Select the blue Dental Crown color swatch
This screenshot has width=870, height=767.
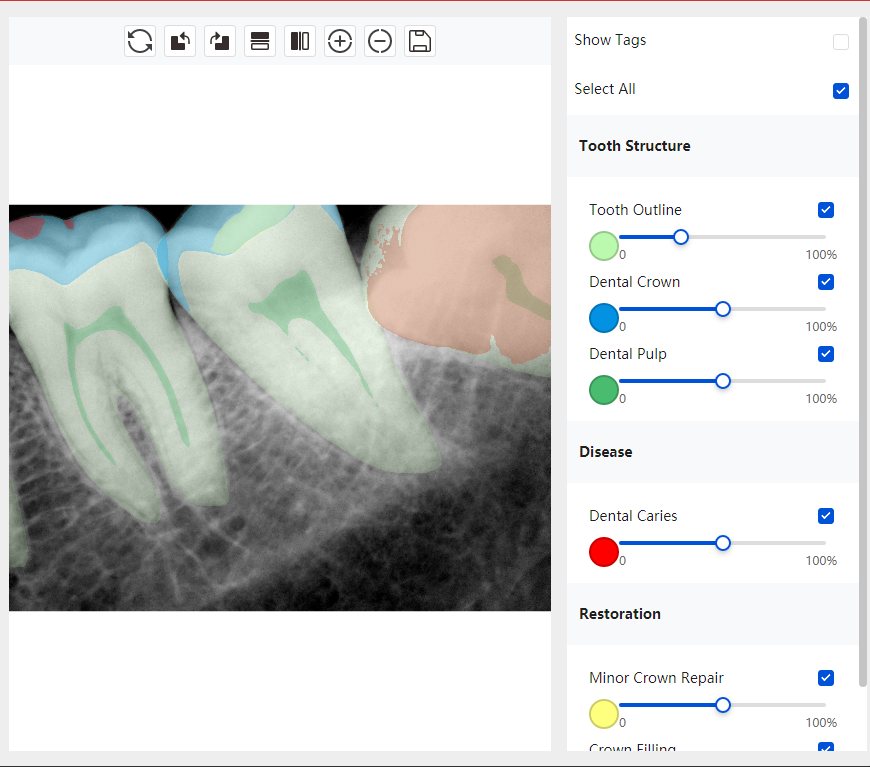coord(604,318)
